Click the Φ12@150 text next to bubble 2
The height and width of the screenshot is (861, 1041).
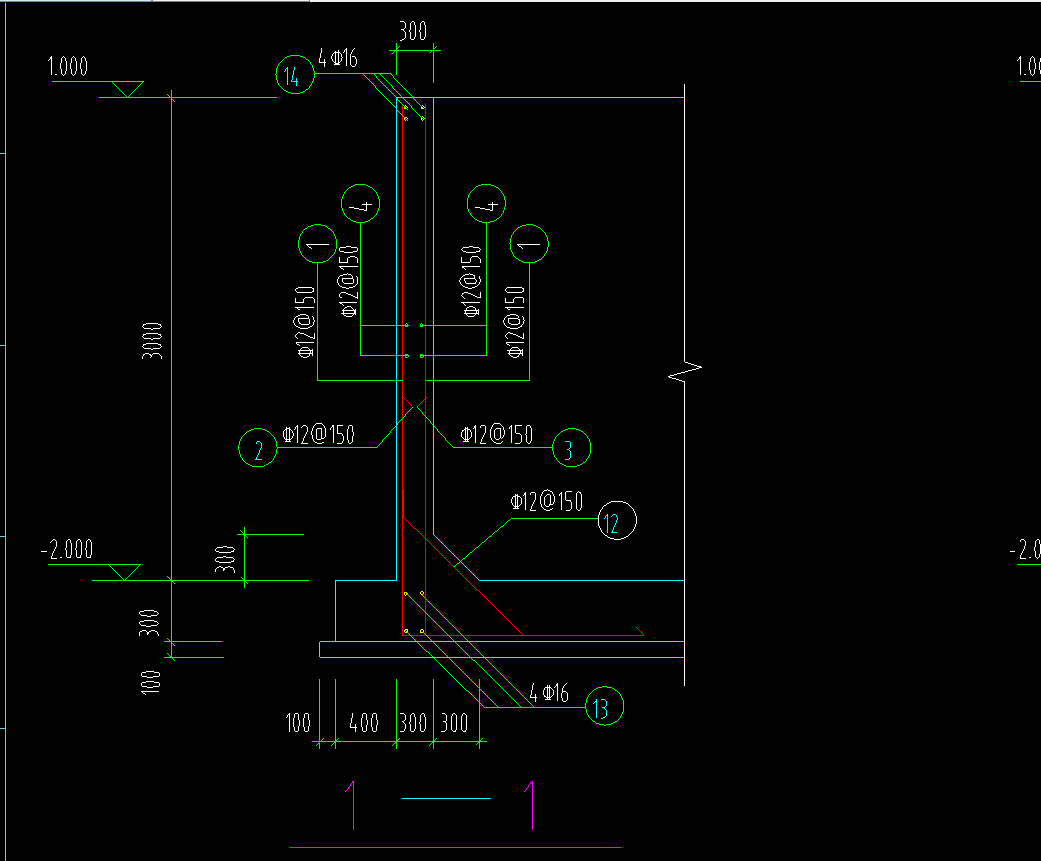click(319, 435)
